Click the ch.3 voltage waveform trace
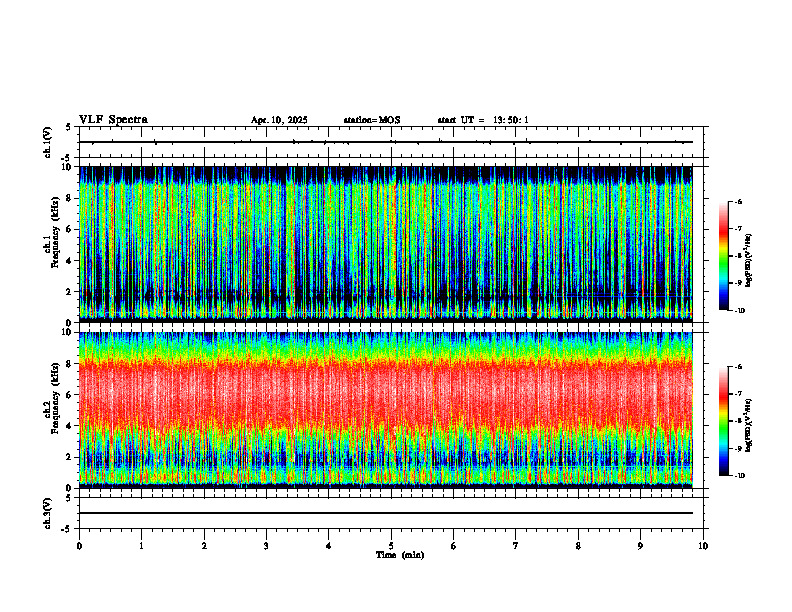The image size is (792, 612). click(386, 513)
